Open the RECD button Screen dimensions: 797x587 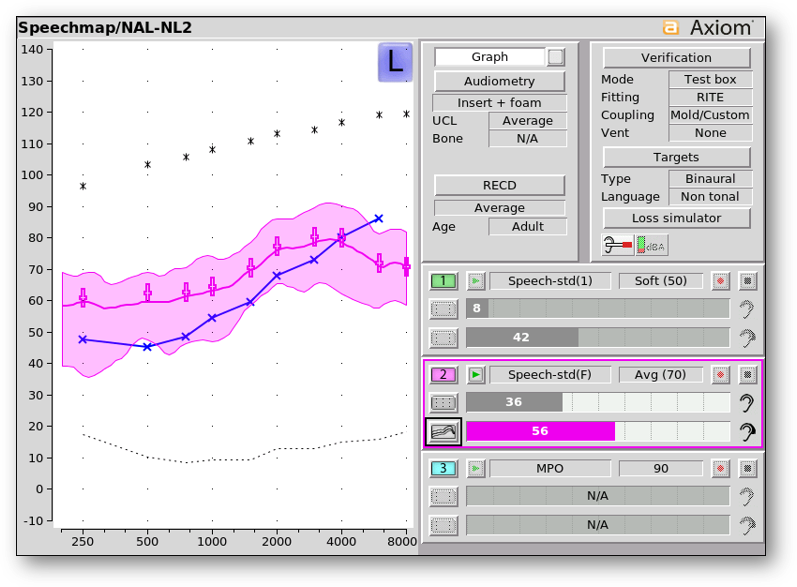point(499,186)
